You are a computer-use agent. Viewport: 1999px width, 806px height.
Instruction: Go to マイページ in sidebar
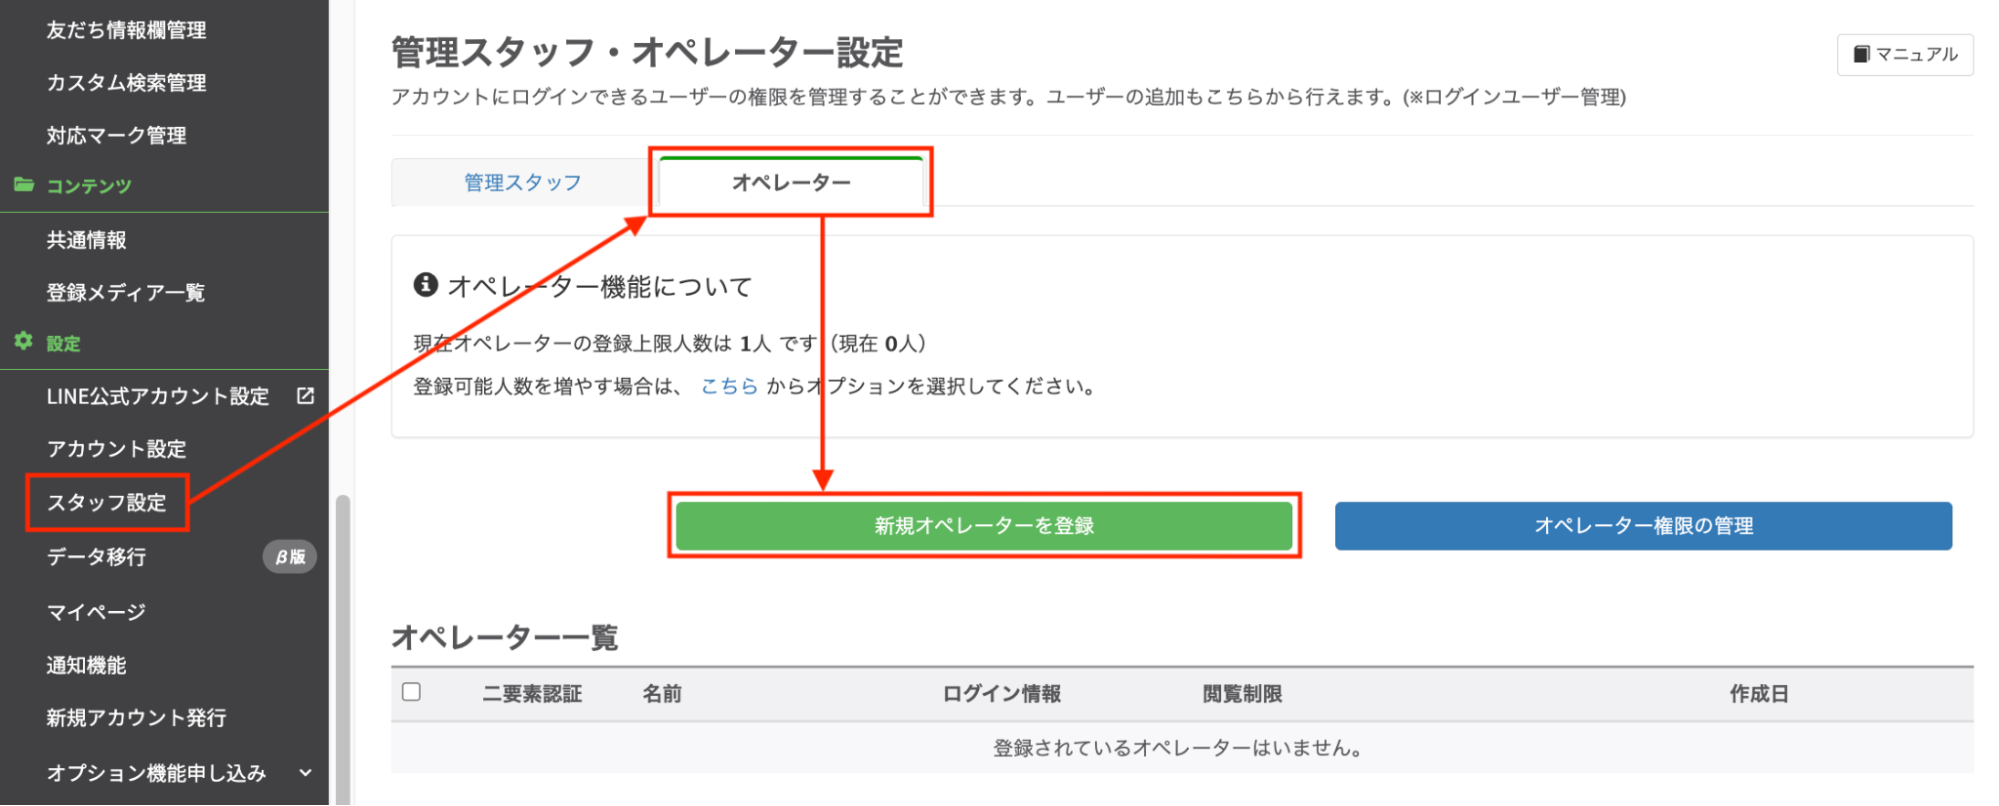tap(96, 612)
